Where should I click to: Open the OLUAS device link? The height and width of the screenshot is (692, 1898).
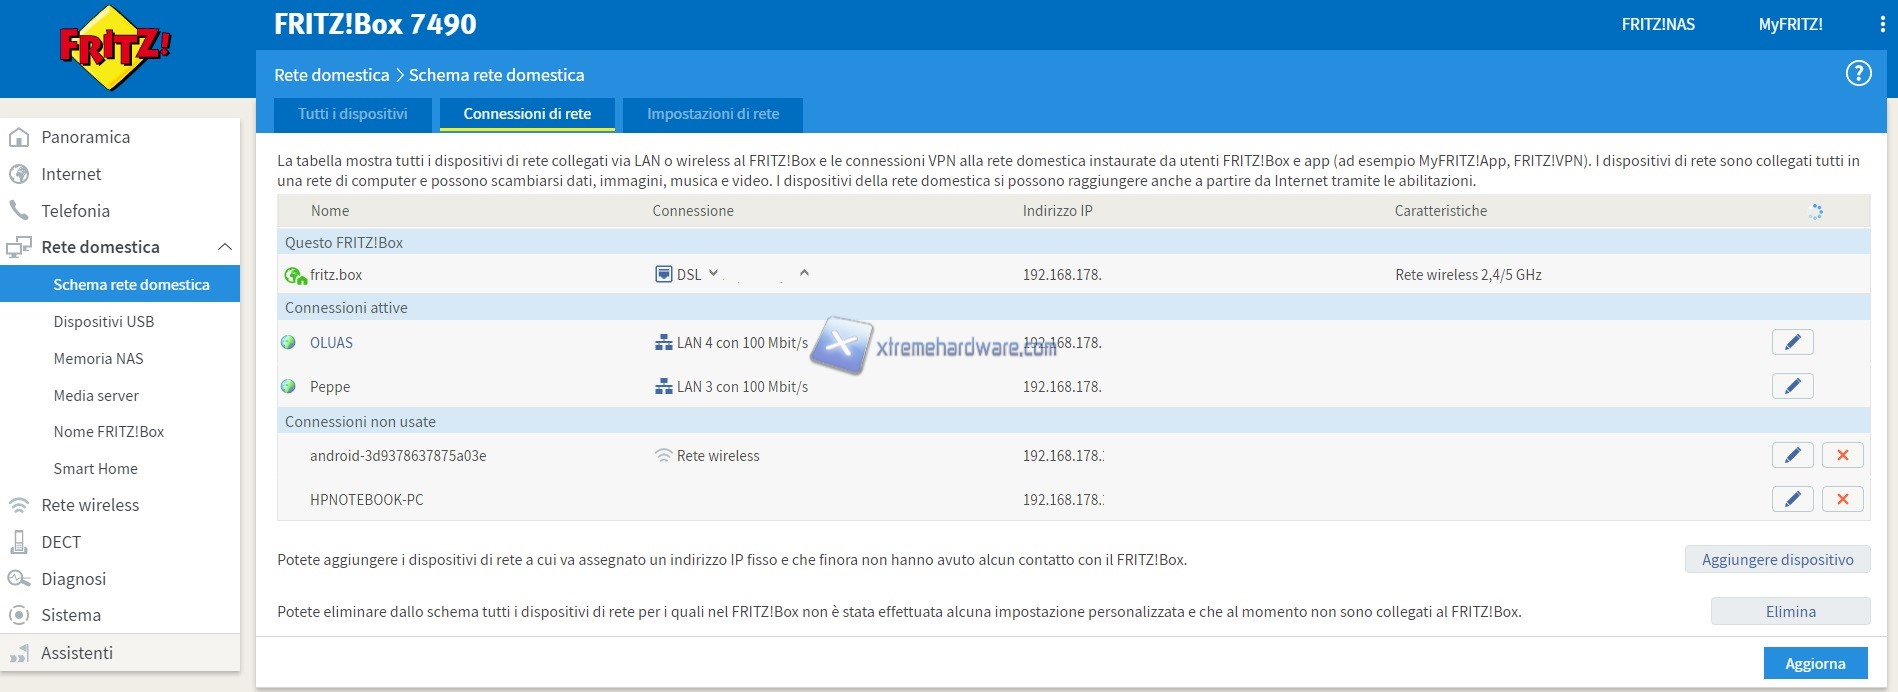point(331,343)
